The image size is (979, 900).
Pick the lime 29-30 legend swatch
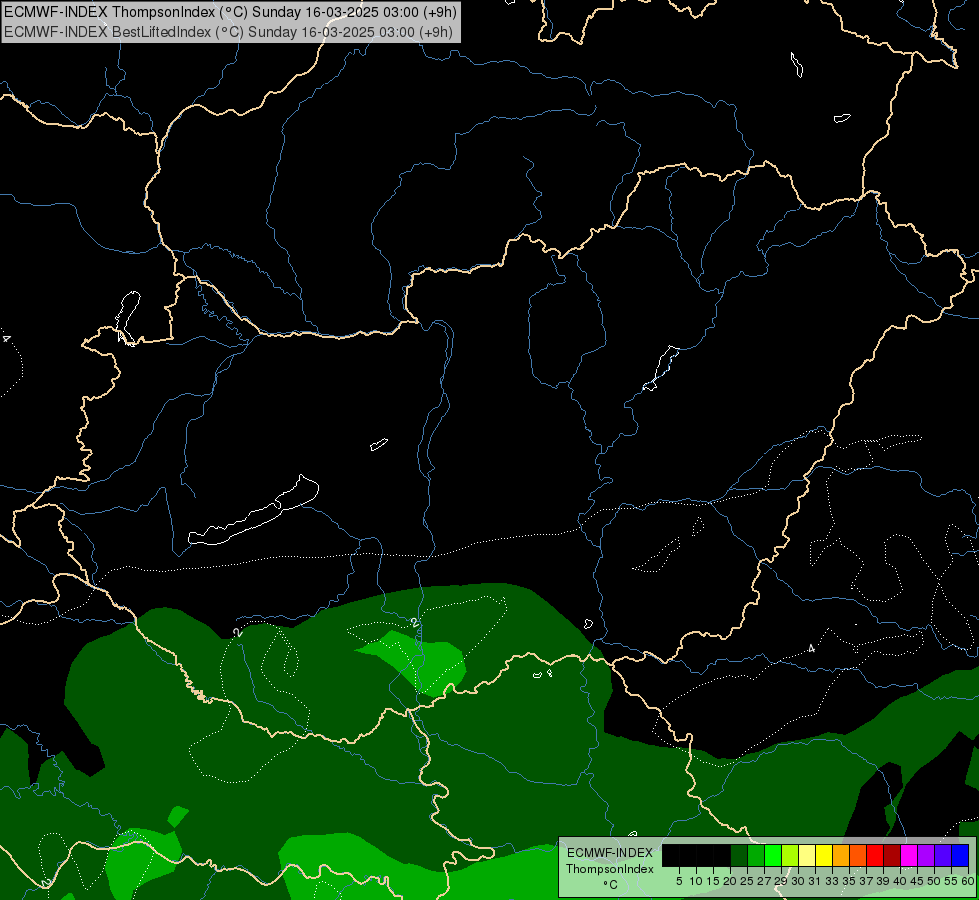point(790,855)
